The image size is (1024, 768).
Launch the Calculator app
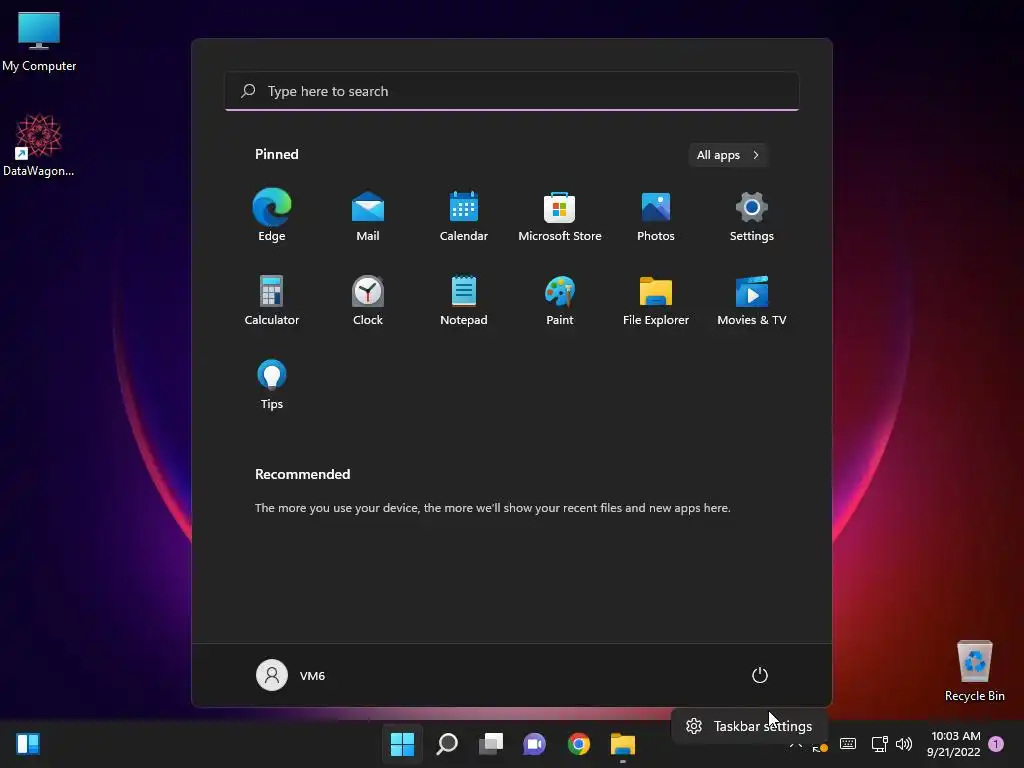coord(272,299)
